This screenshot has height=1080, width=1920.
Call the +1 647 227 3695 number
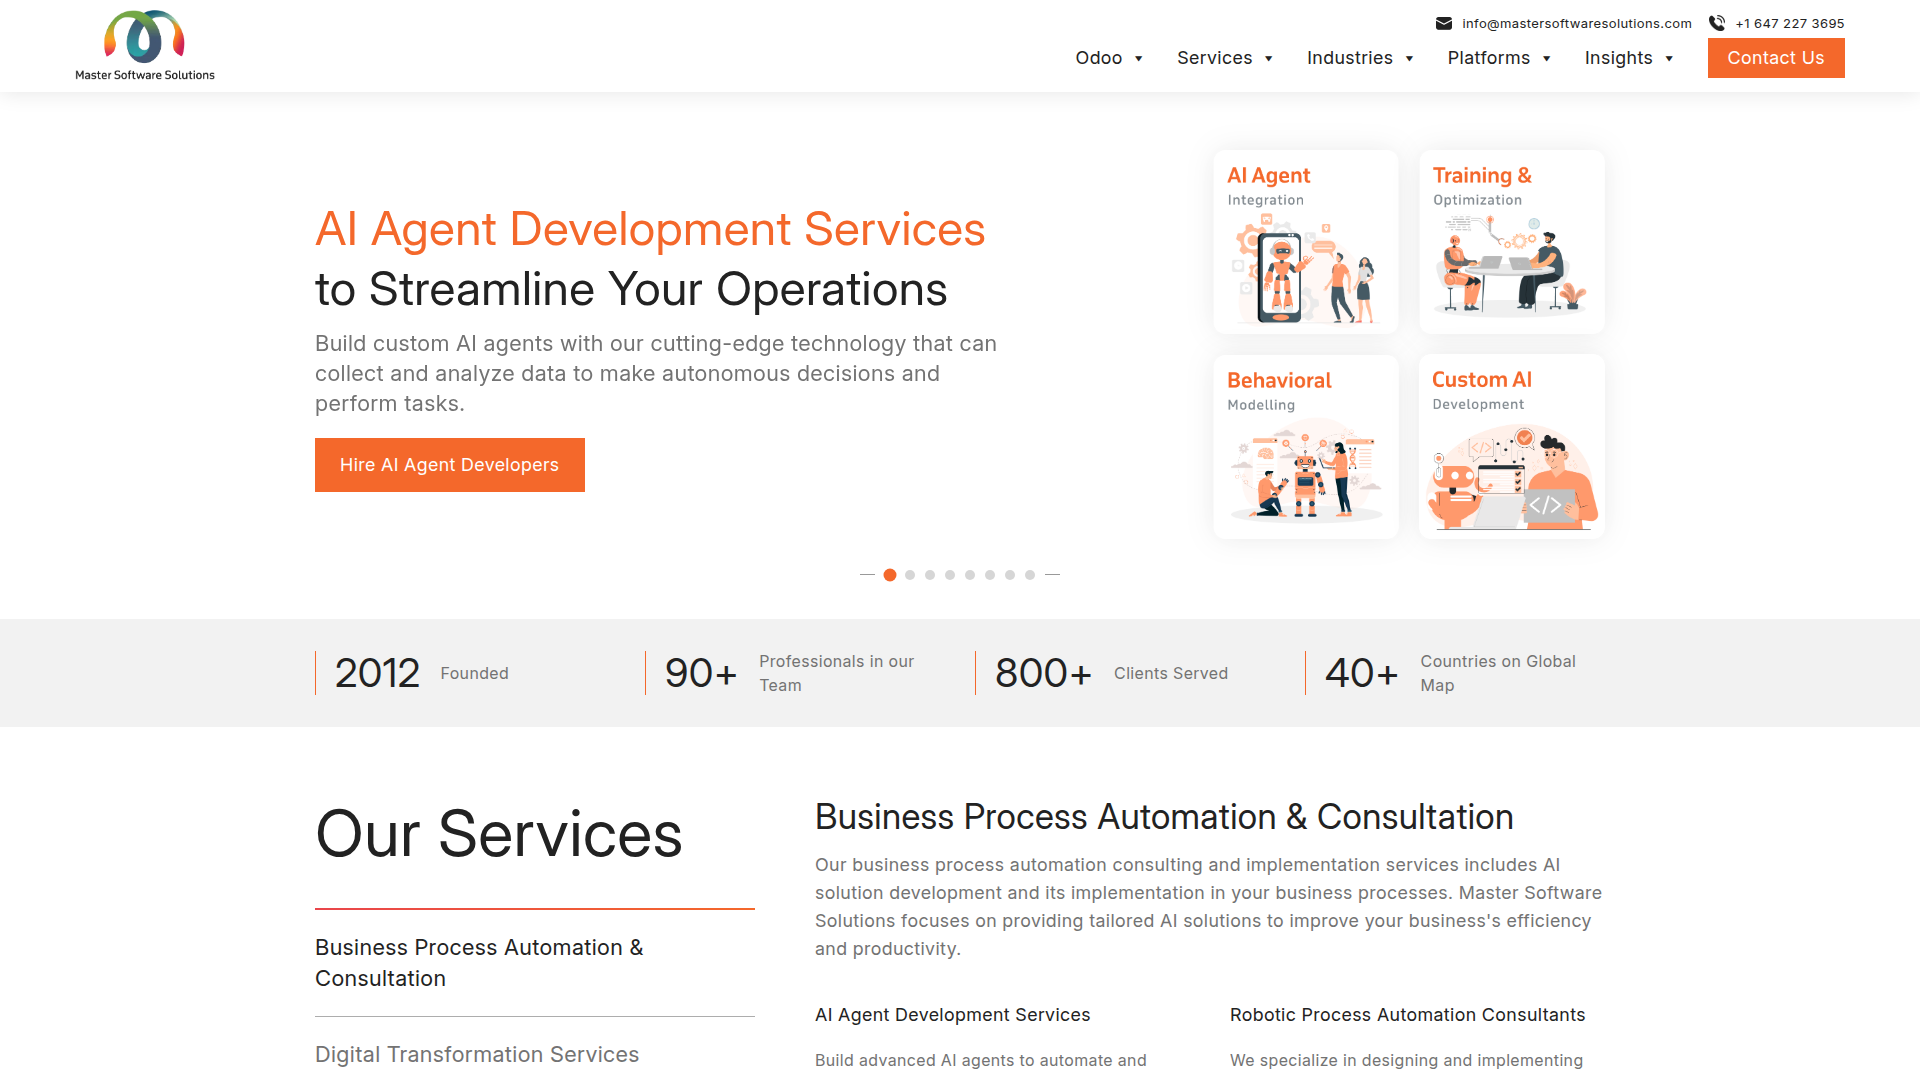[1790, 23]
